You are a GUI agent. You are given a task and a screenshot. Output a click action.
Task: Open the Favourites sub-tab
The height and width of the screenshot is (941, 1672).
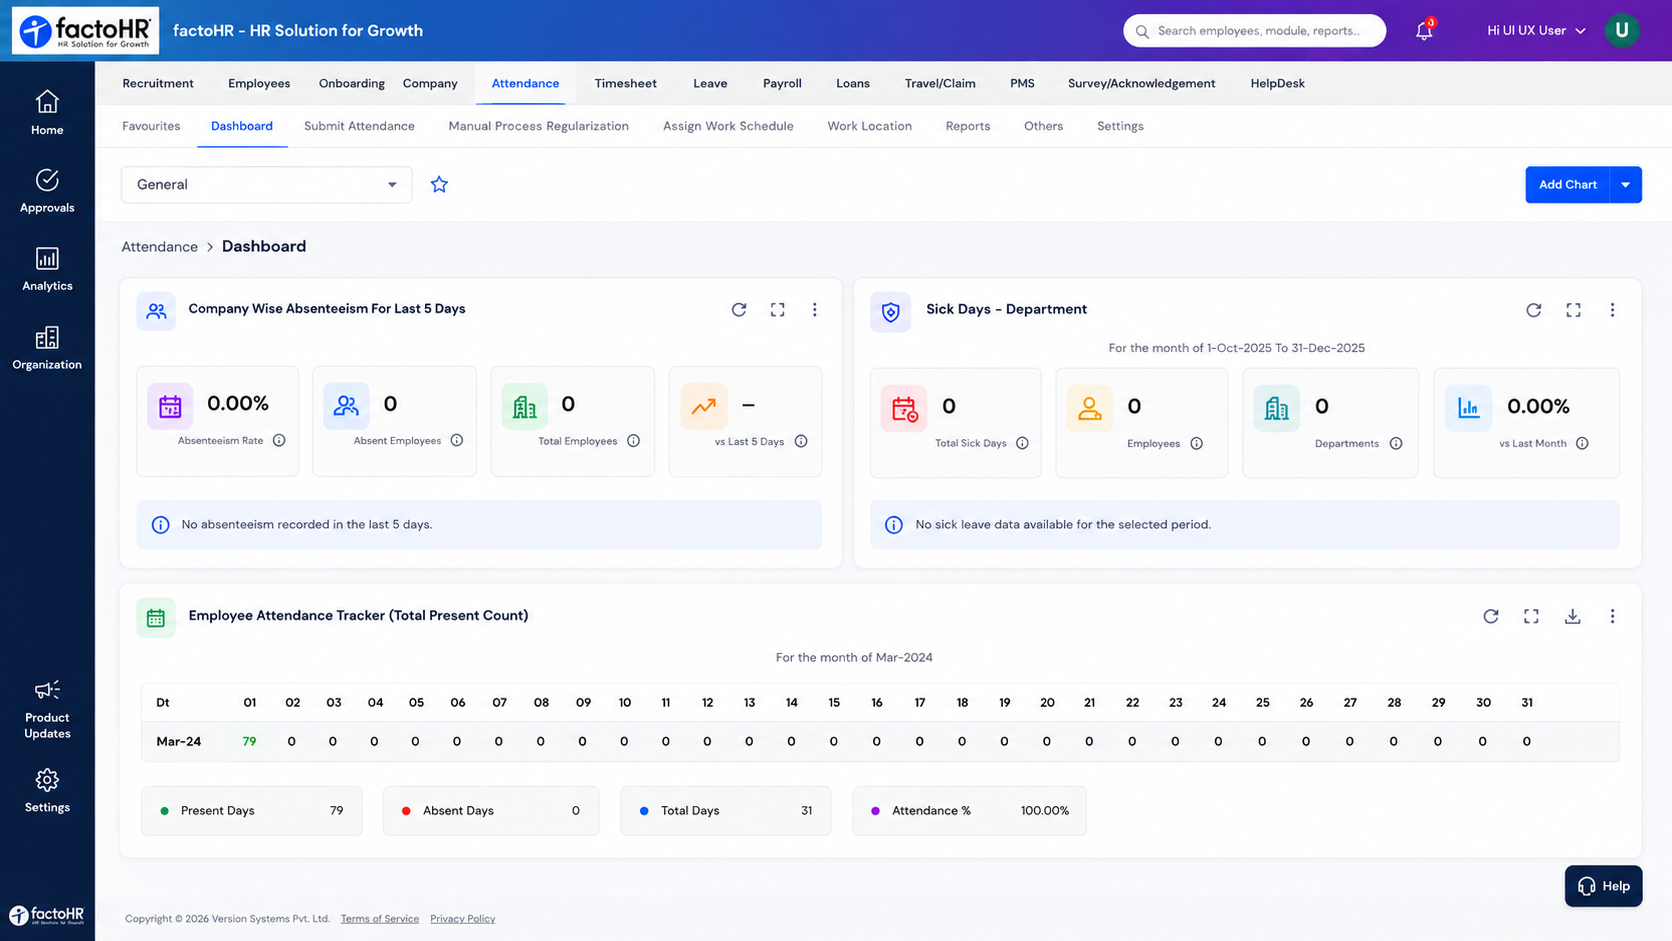pyautogui.click(x=151, y=126)
